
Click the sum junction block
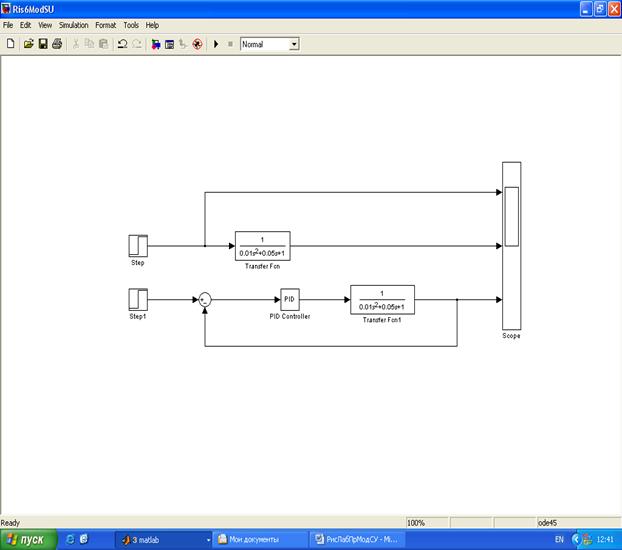(x=204, y=299)
